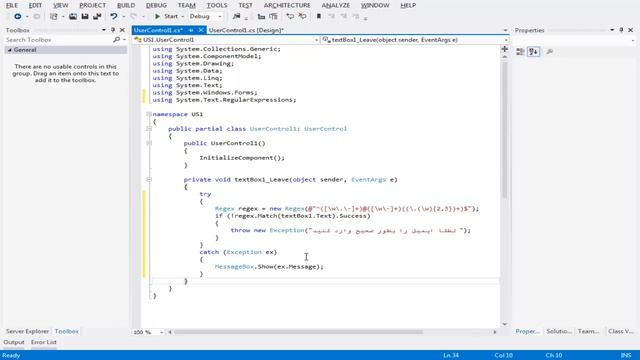Collapse the textBox1_Leave method block
640x360 pixels.
click(149, 180)
